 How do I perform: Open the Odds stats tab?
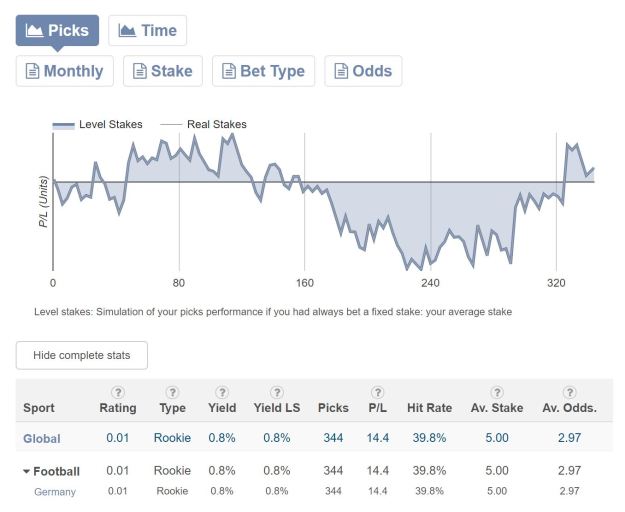click(x=362, y=71)
